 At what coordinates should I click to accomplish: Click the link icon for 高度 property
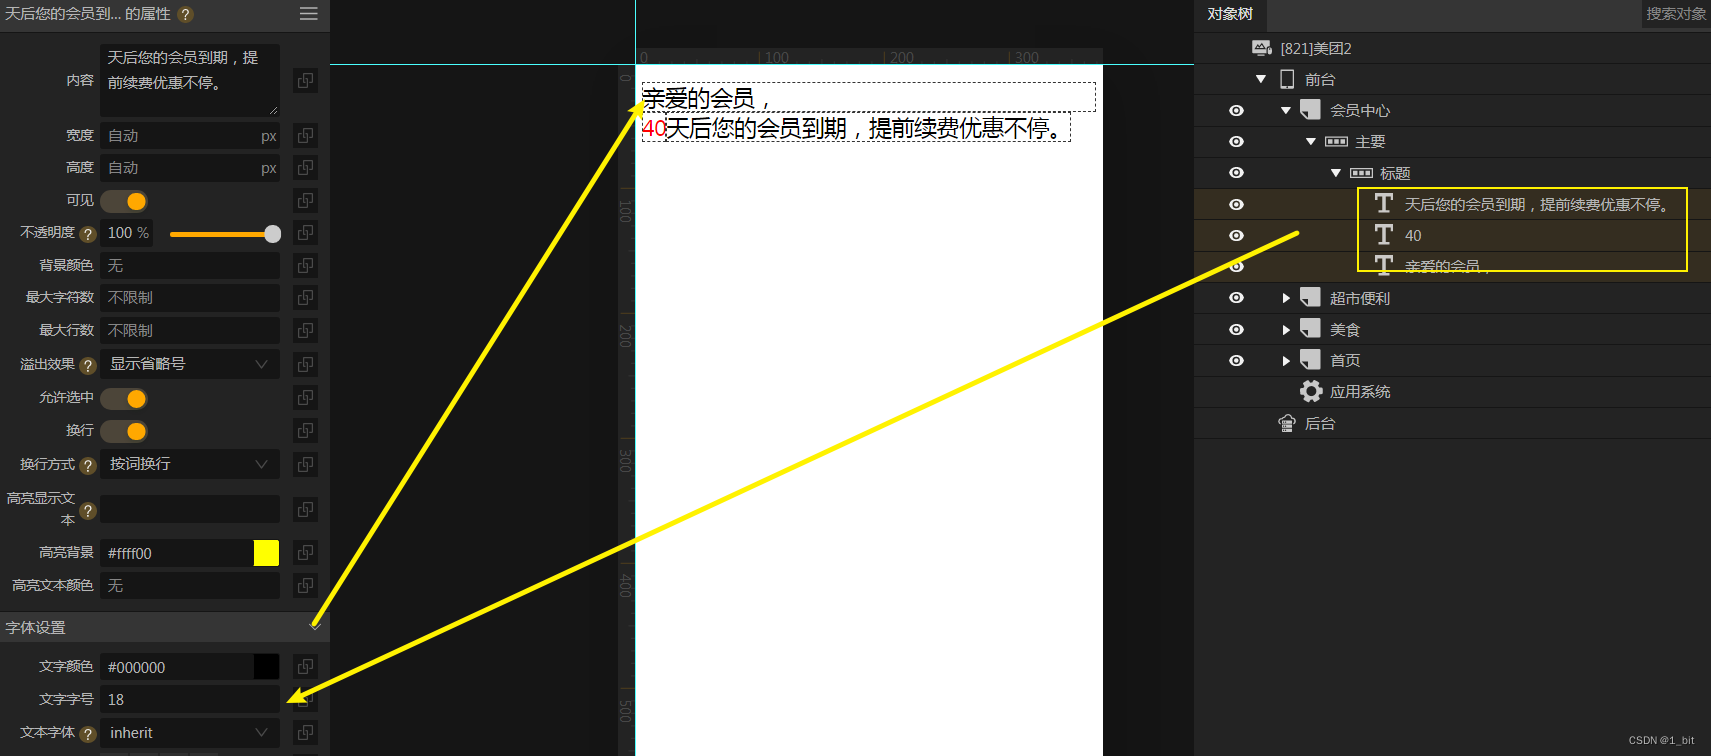[x=306, y=167]
